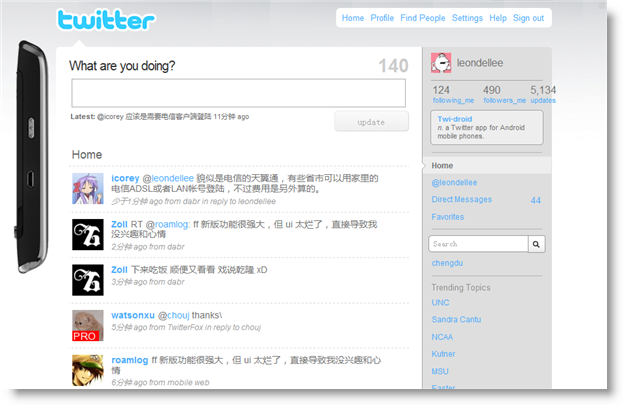Open the Zoll username in the RT tweet
Viewport: 623px width, 405px height.
[x=119, y=225]
